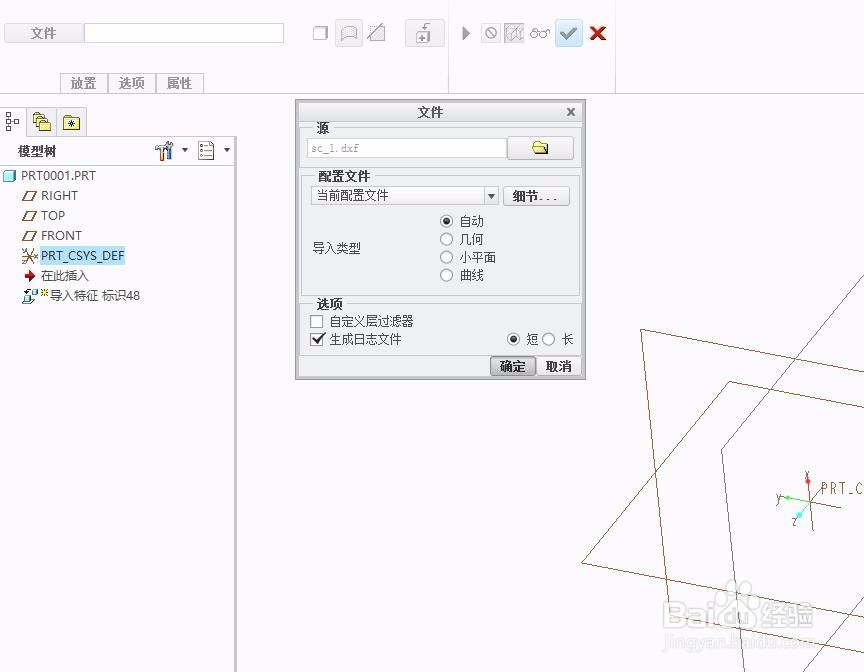Click the eyeglasses preview icon in the dashboard
The height and width of the screenshot is (672, 864).
click(540, 32)
